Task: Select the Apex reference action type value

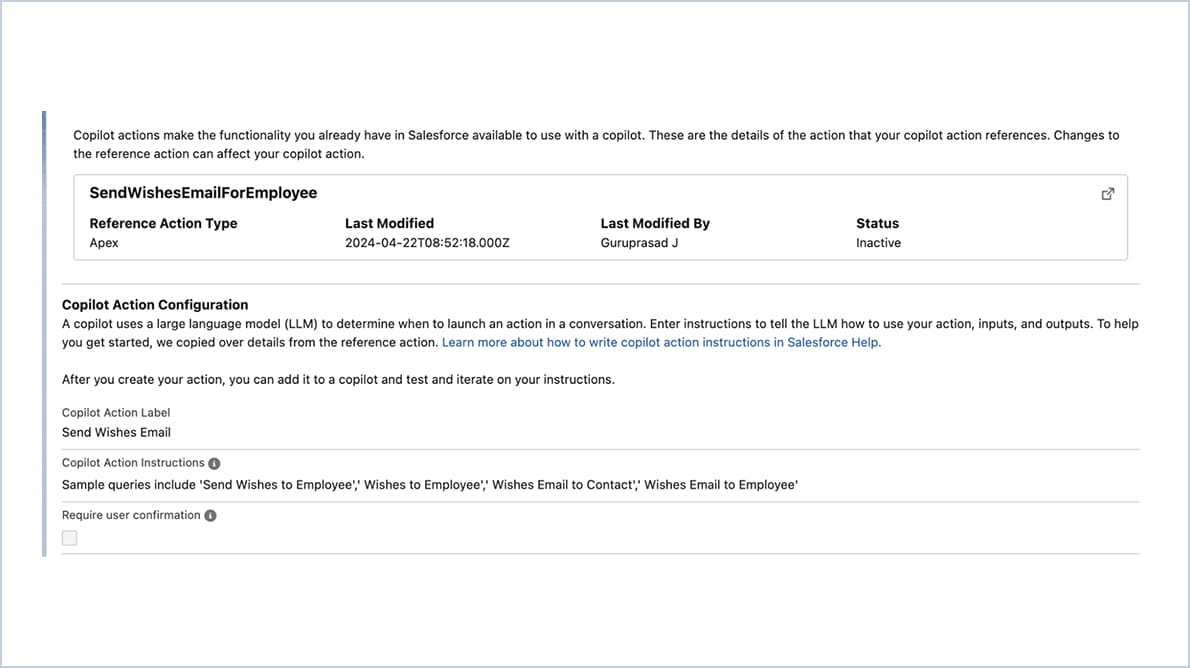Action: [x=103, y=242]
